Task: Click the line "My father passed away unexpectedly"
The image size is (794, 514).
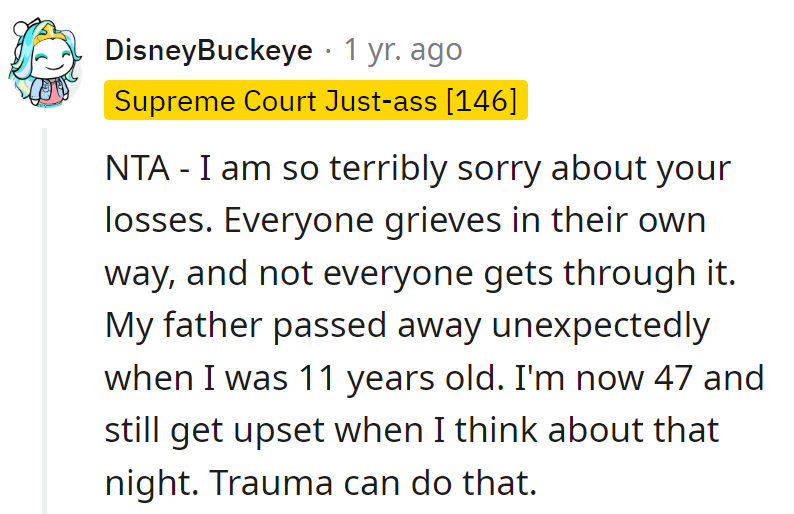Action: click(x=407, y=326)
